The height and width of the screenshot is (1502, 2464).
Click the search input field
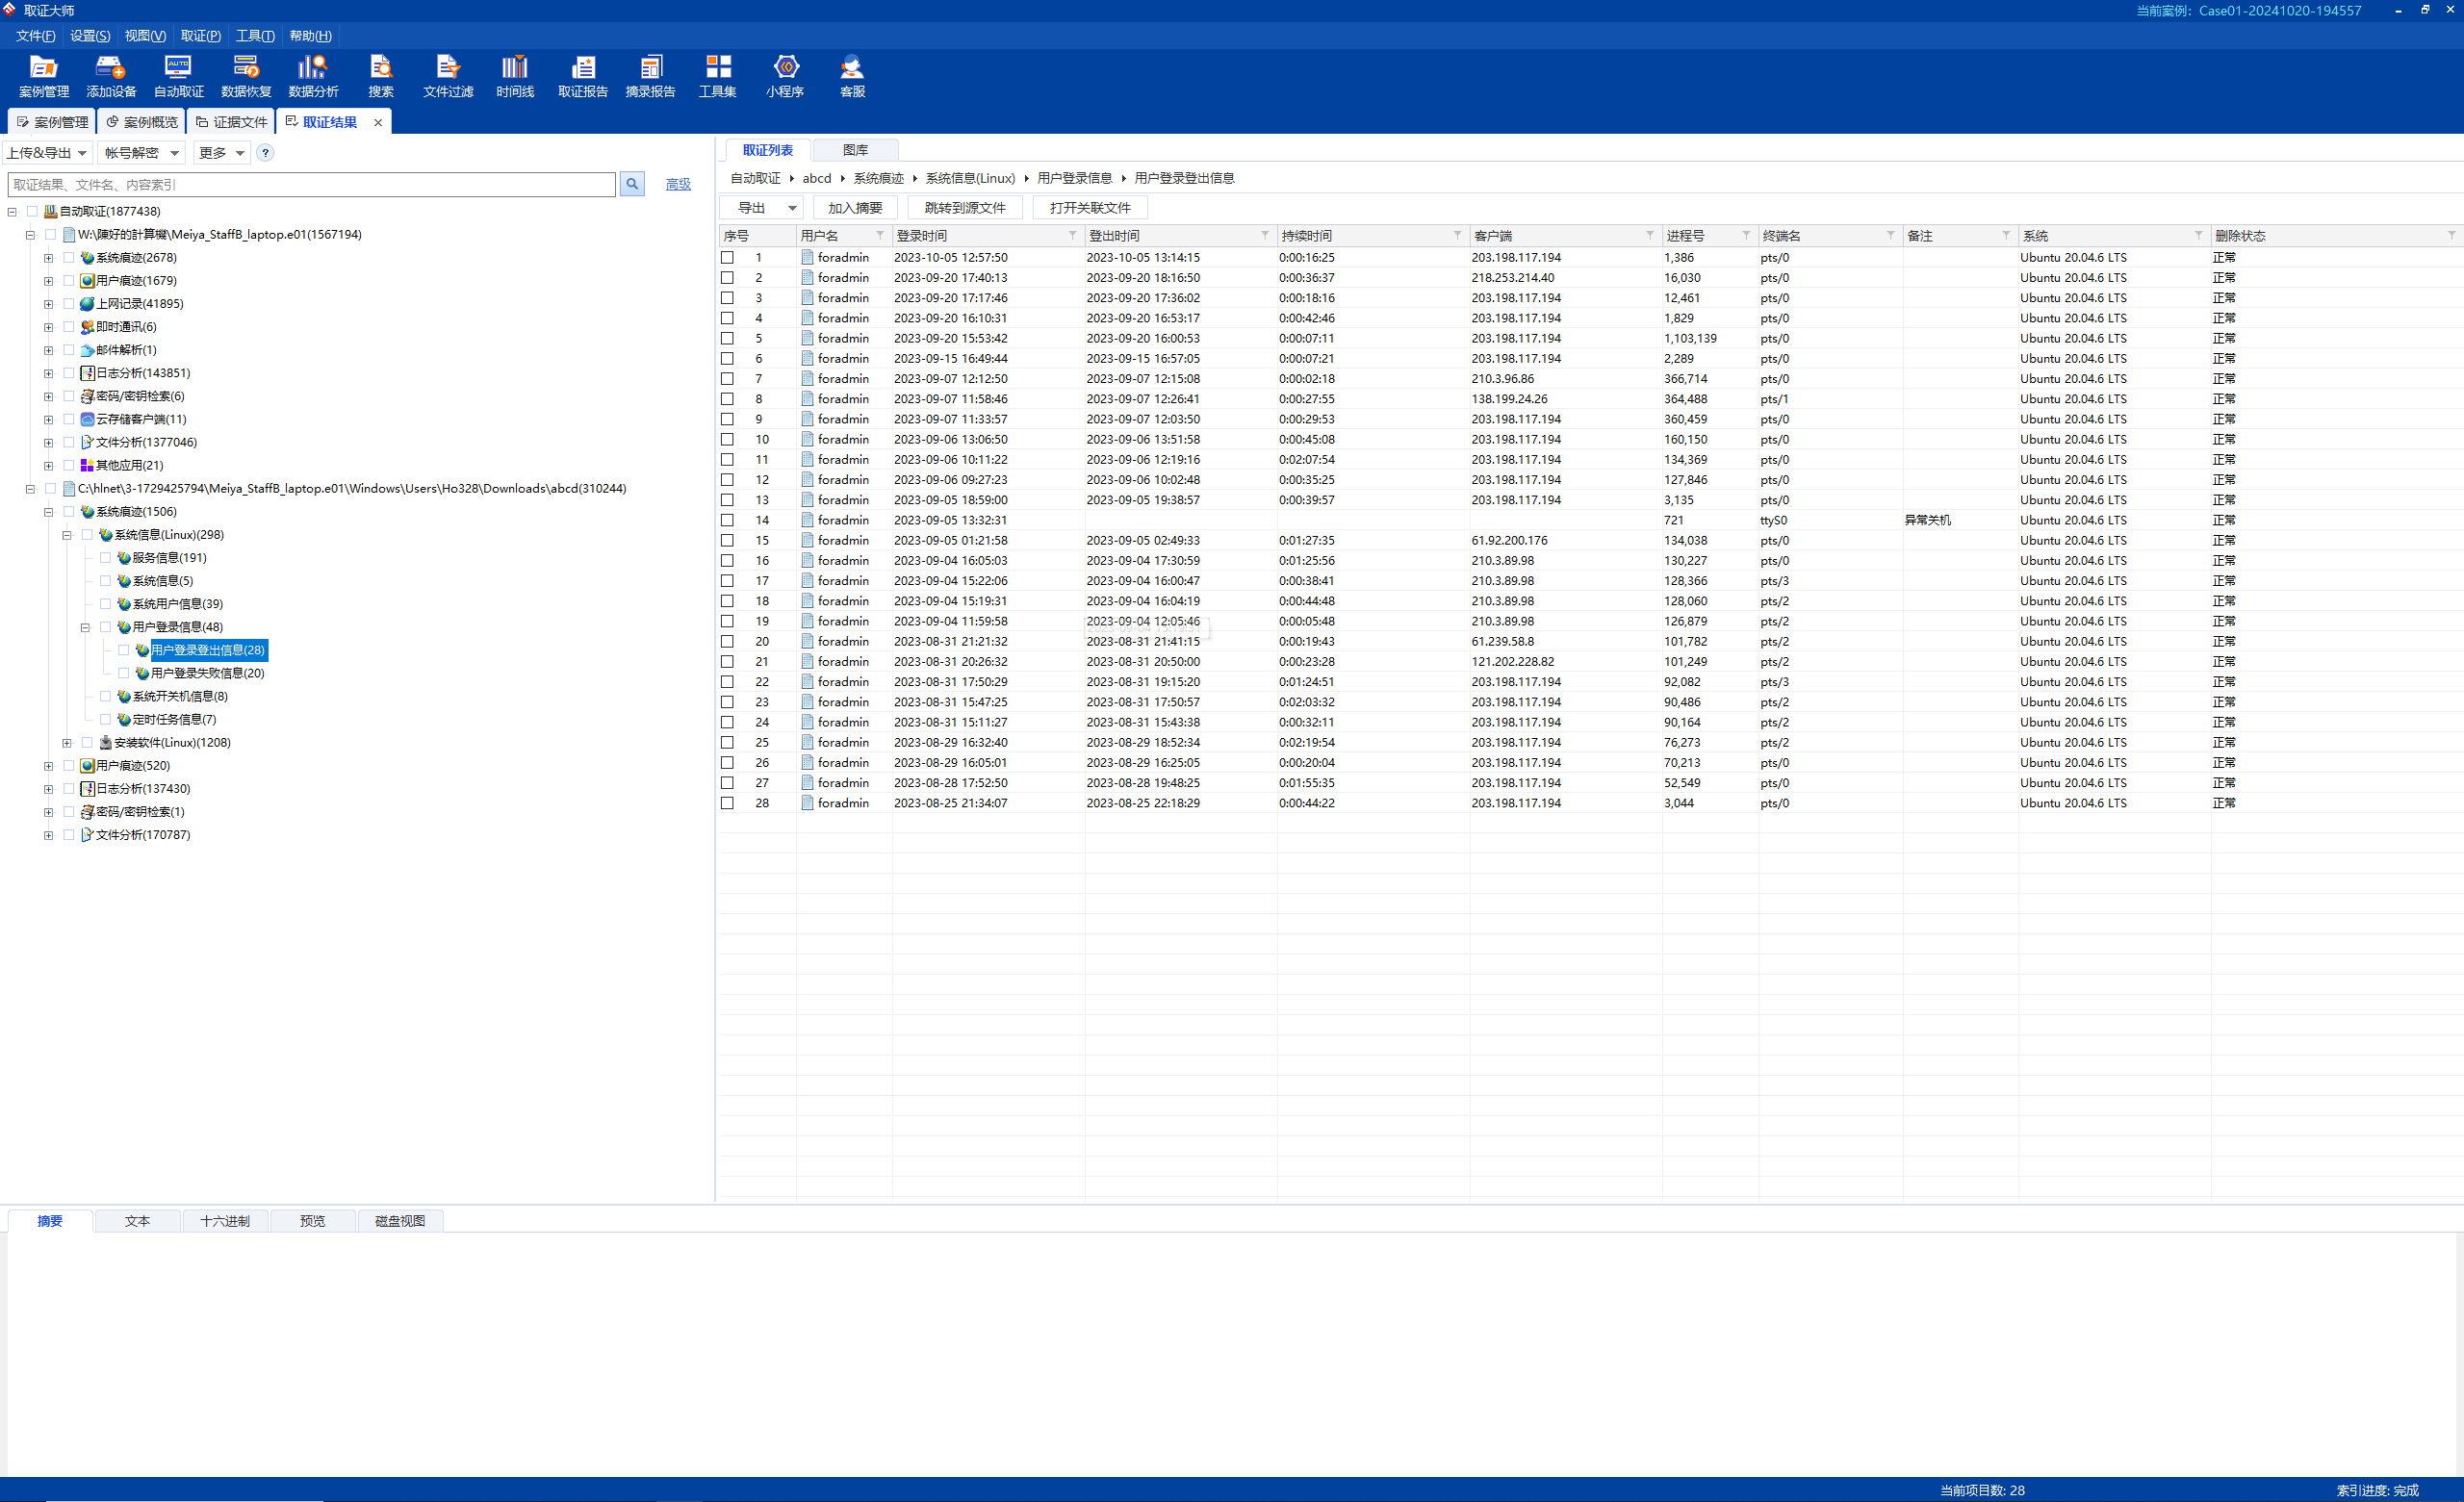pyautogui.click(x=317, y=183)
